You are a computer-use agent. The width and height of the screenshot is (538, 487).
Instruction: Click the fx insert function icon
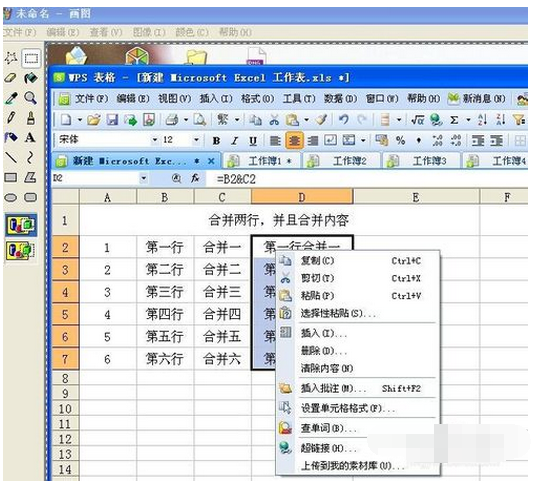(x=196, y=178)
